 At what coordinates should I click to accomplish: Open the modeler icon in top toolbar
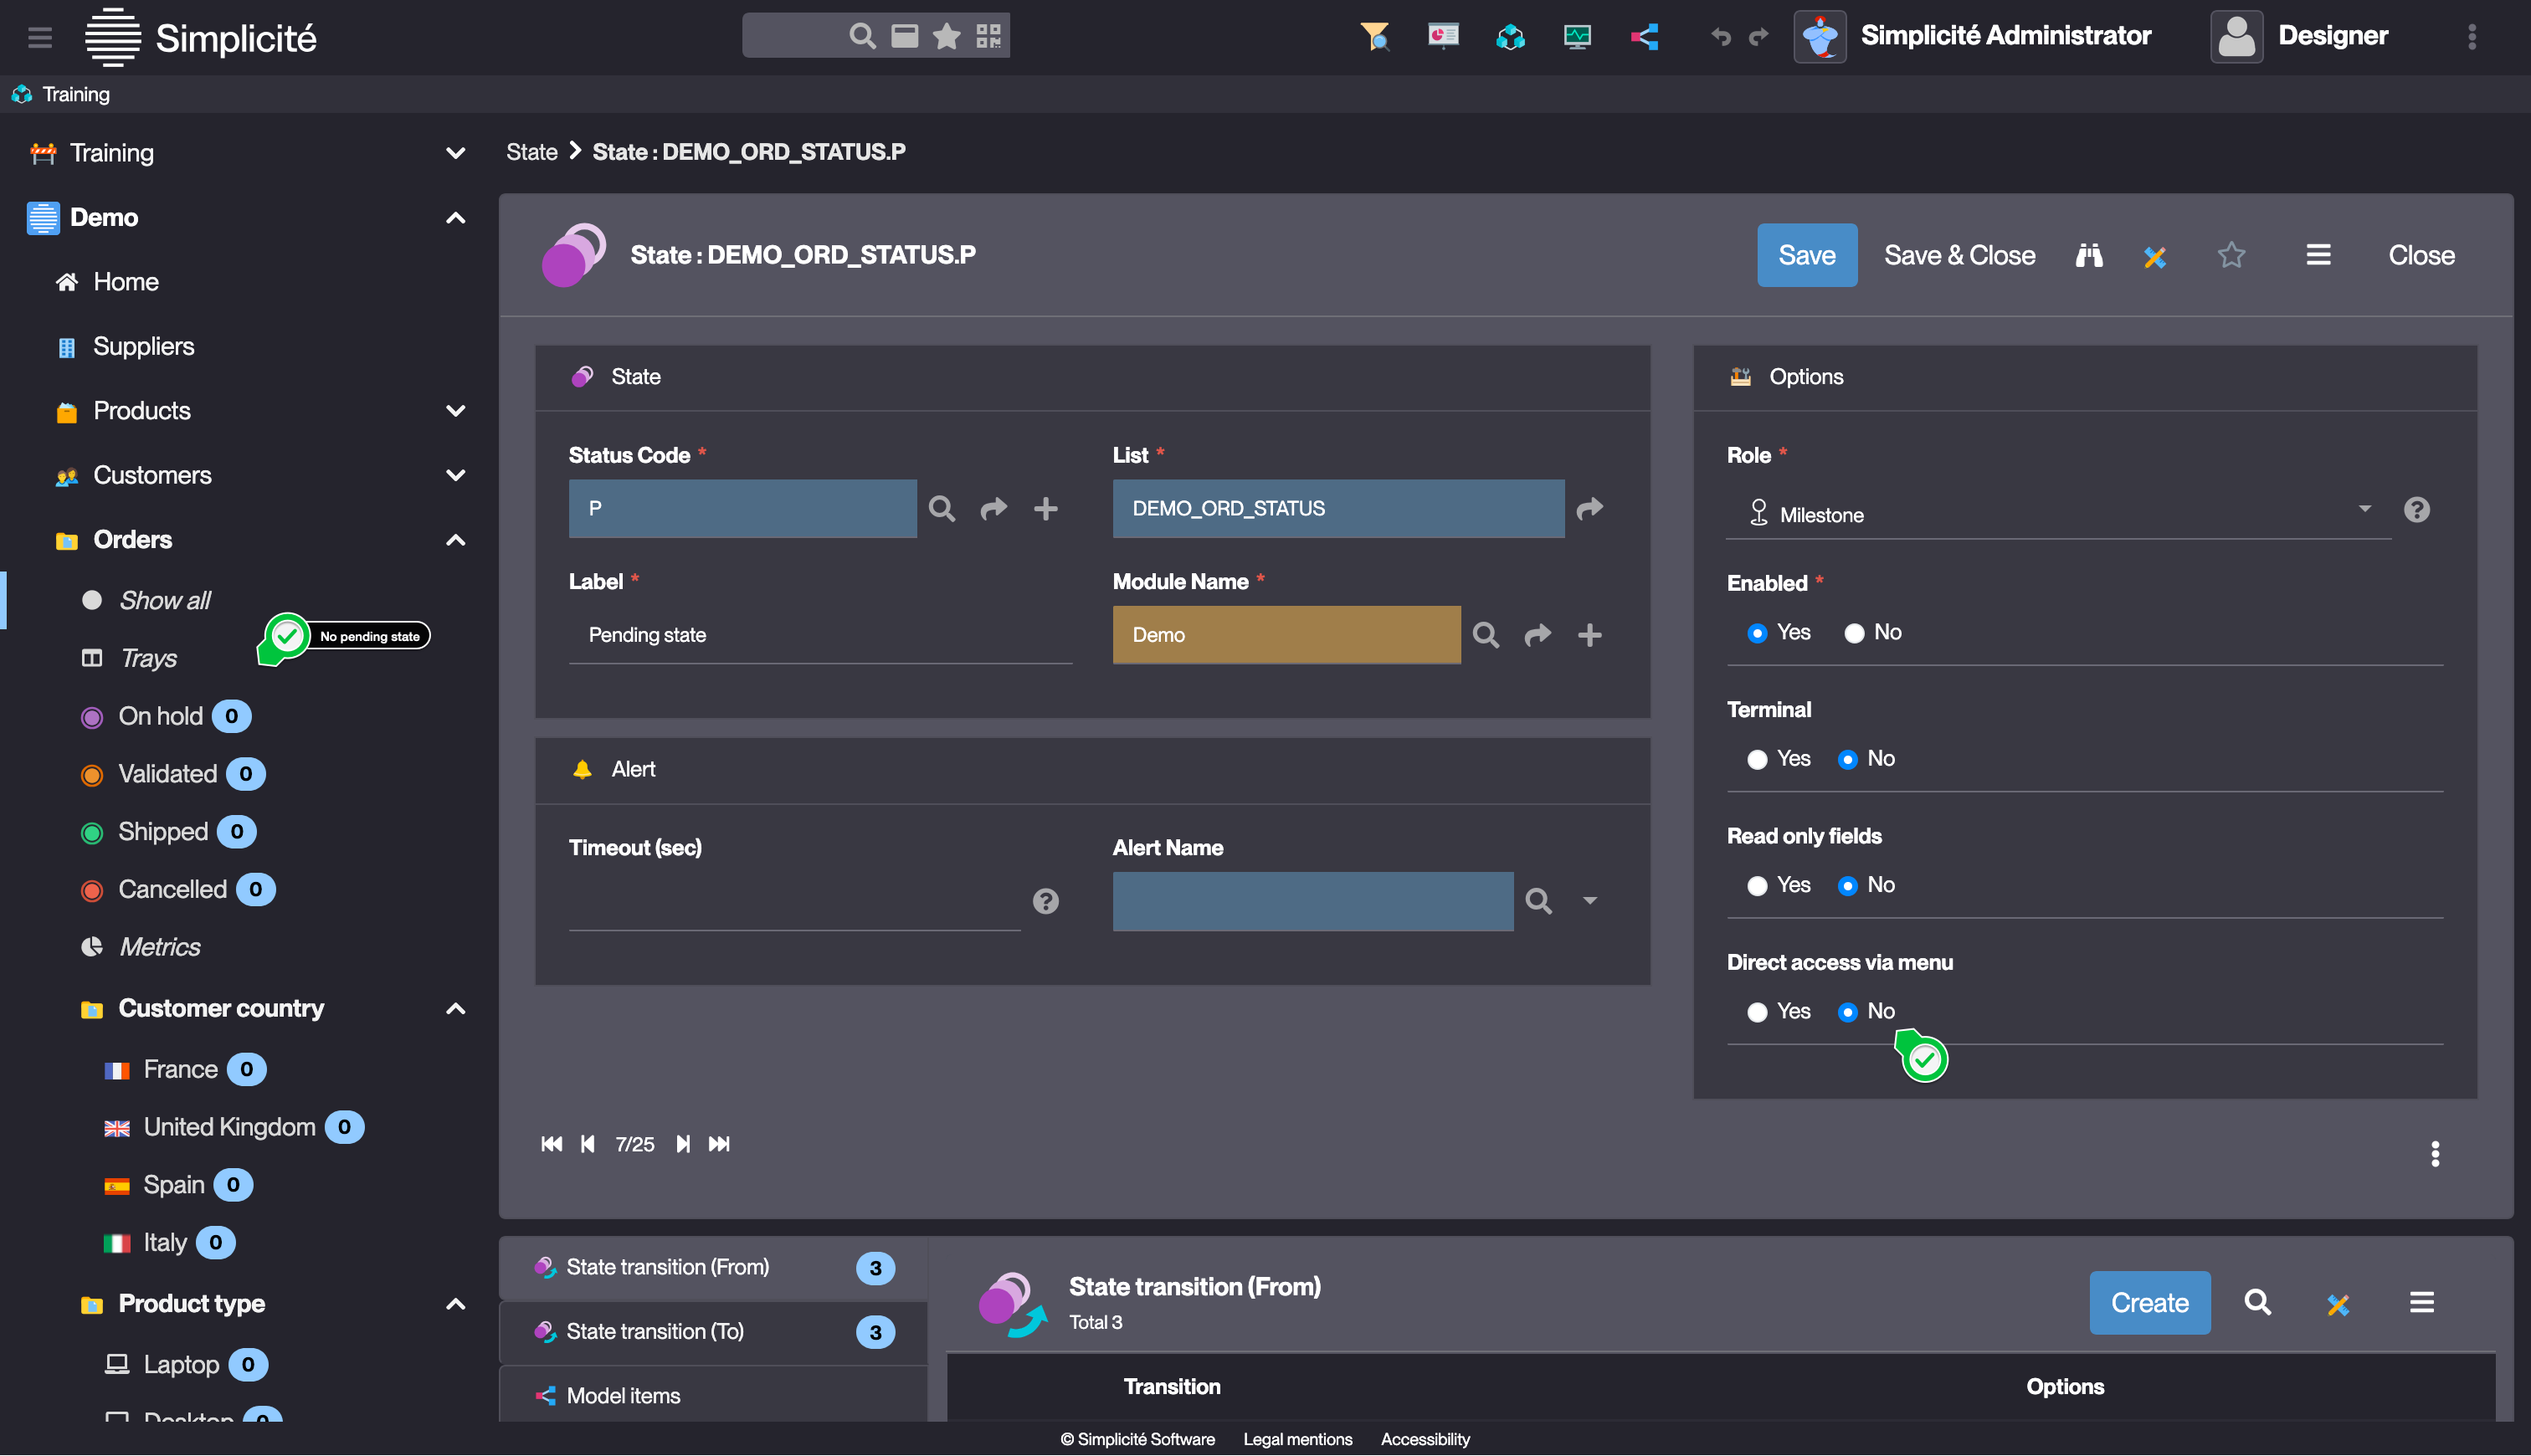tap(1645, 37)
